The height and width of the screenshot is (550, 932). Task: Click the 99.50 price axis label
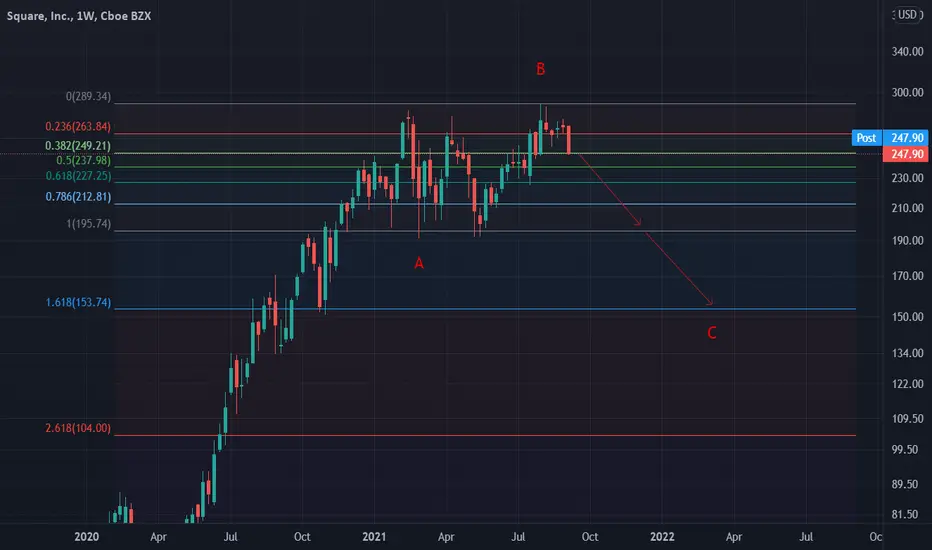905,450
